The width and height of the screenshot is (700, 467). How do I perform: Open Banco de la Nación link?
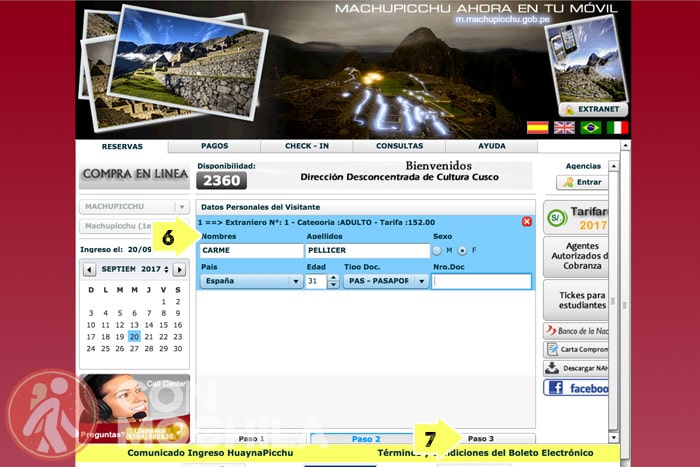pos(576,331)
